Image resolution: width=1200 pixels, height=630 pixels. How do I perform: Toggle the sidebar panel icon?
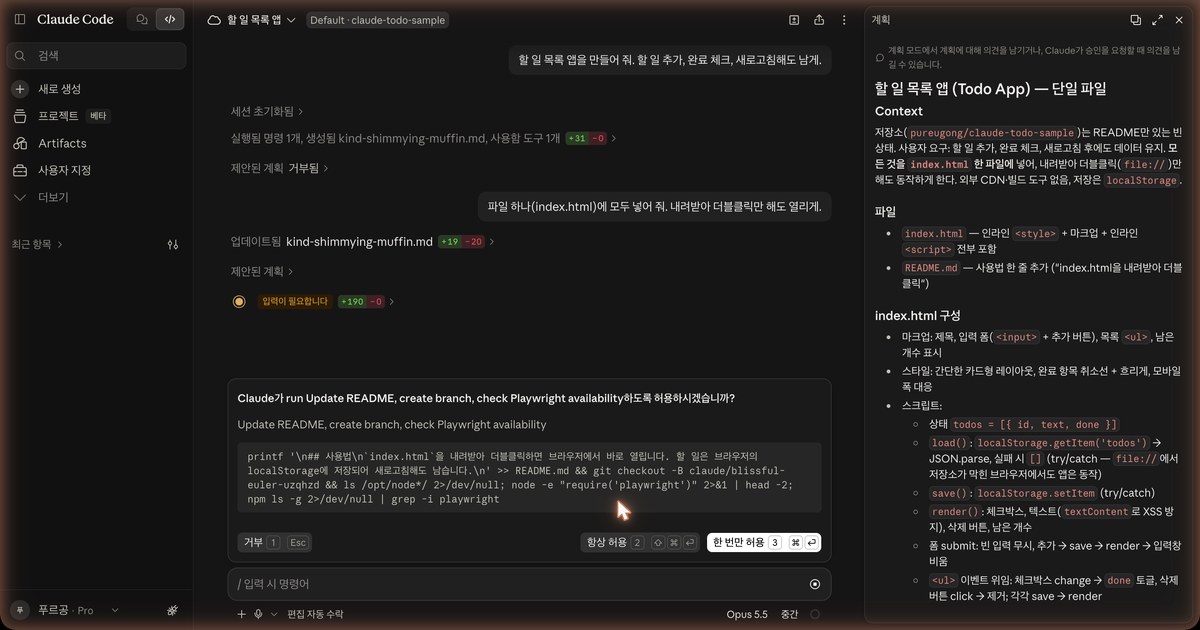[x=20, y=19]
